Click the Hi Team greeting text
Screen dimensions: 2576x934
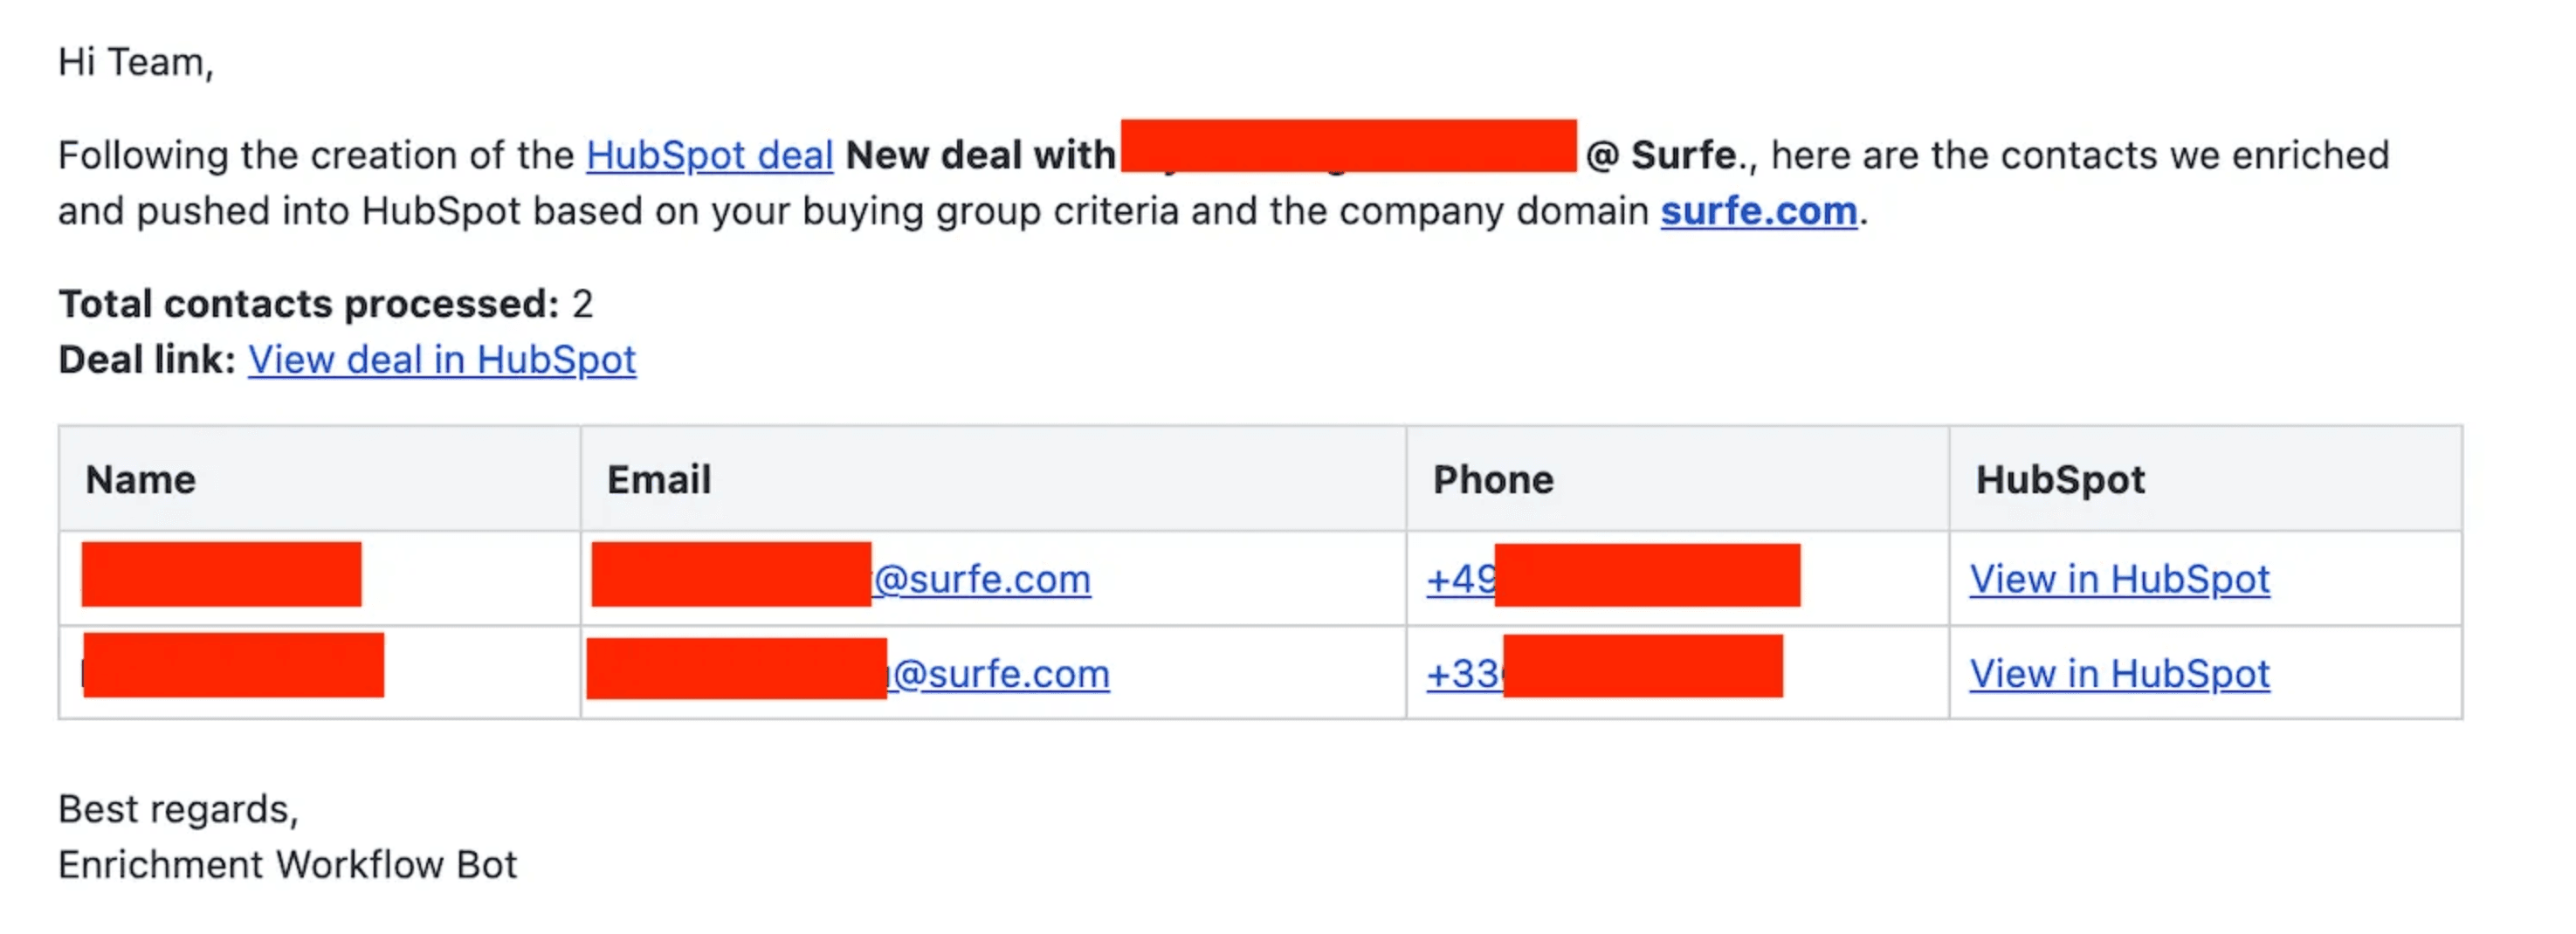(135, 62)
